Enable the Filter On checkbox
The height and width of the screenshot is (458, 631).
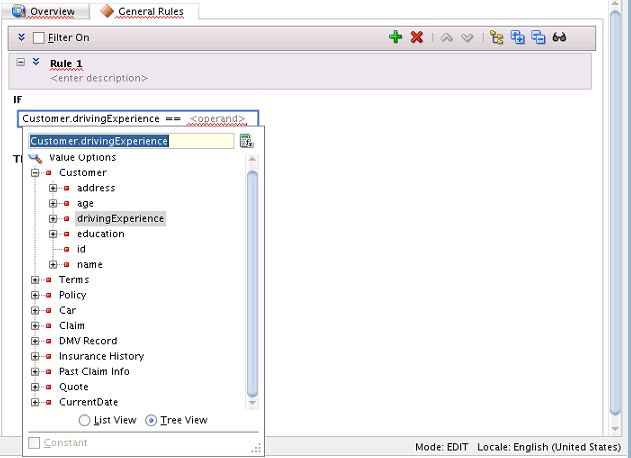point(39,38)
